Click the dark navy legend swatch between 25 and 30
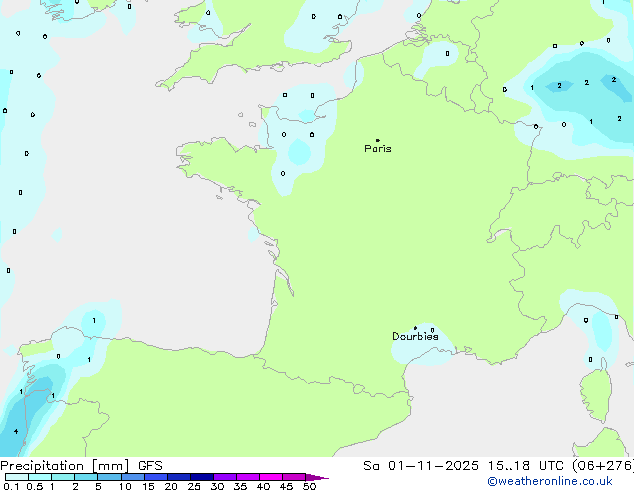Image resolution: width=634 pixels, height=490 pixels. click(x=202, y=477)
